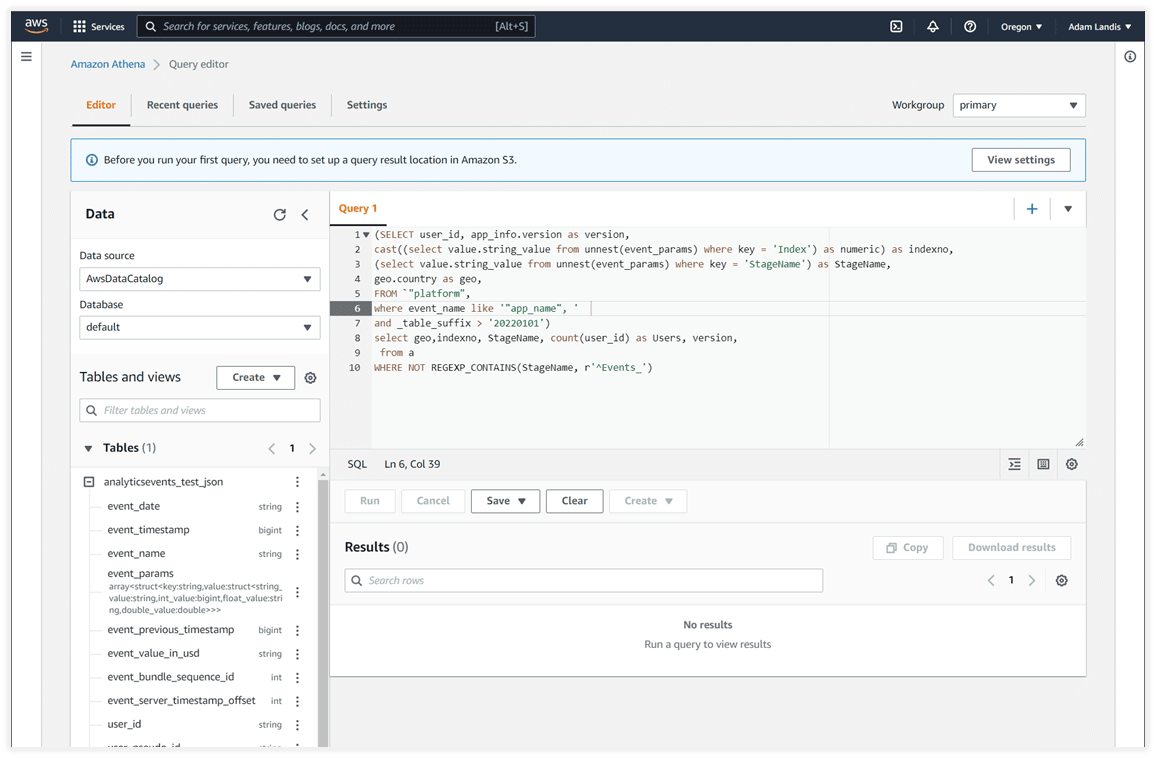Fold the SQL code at line 1

[366, 235]
